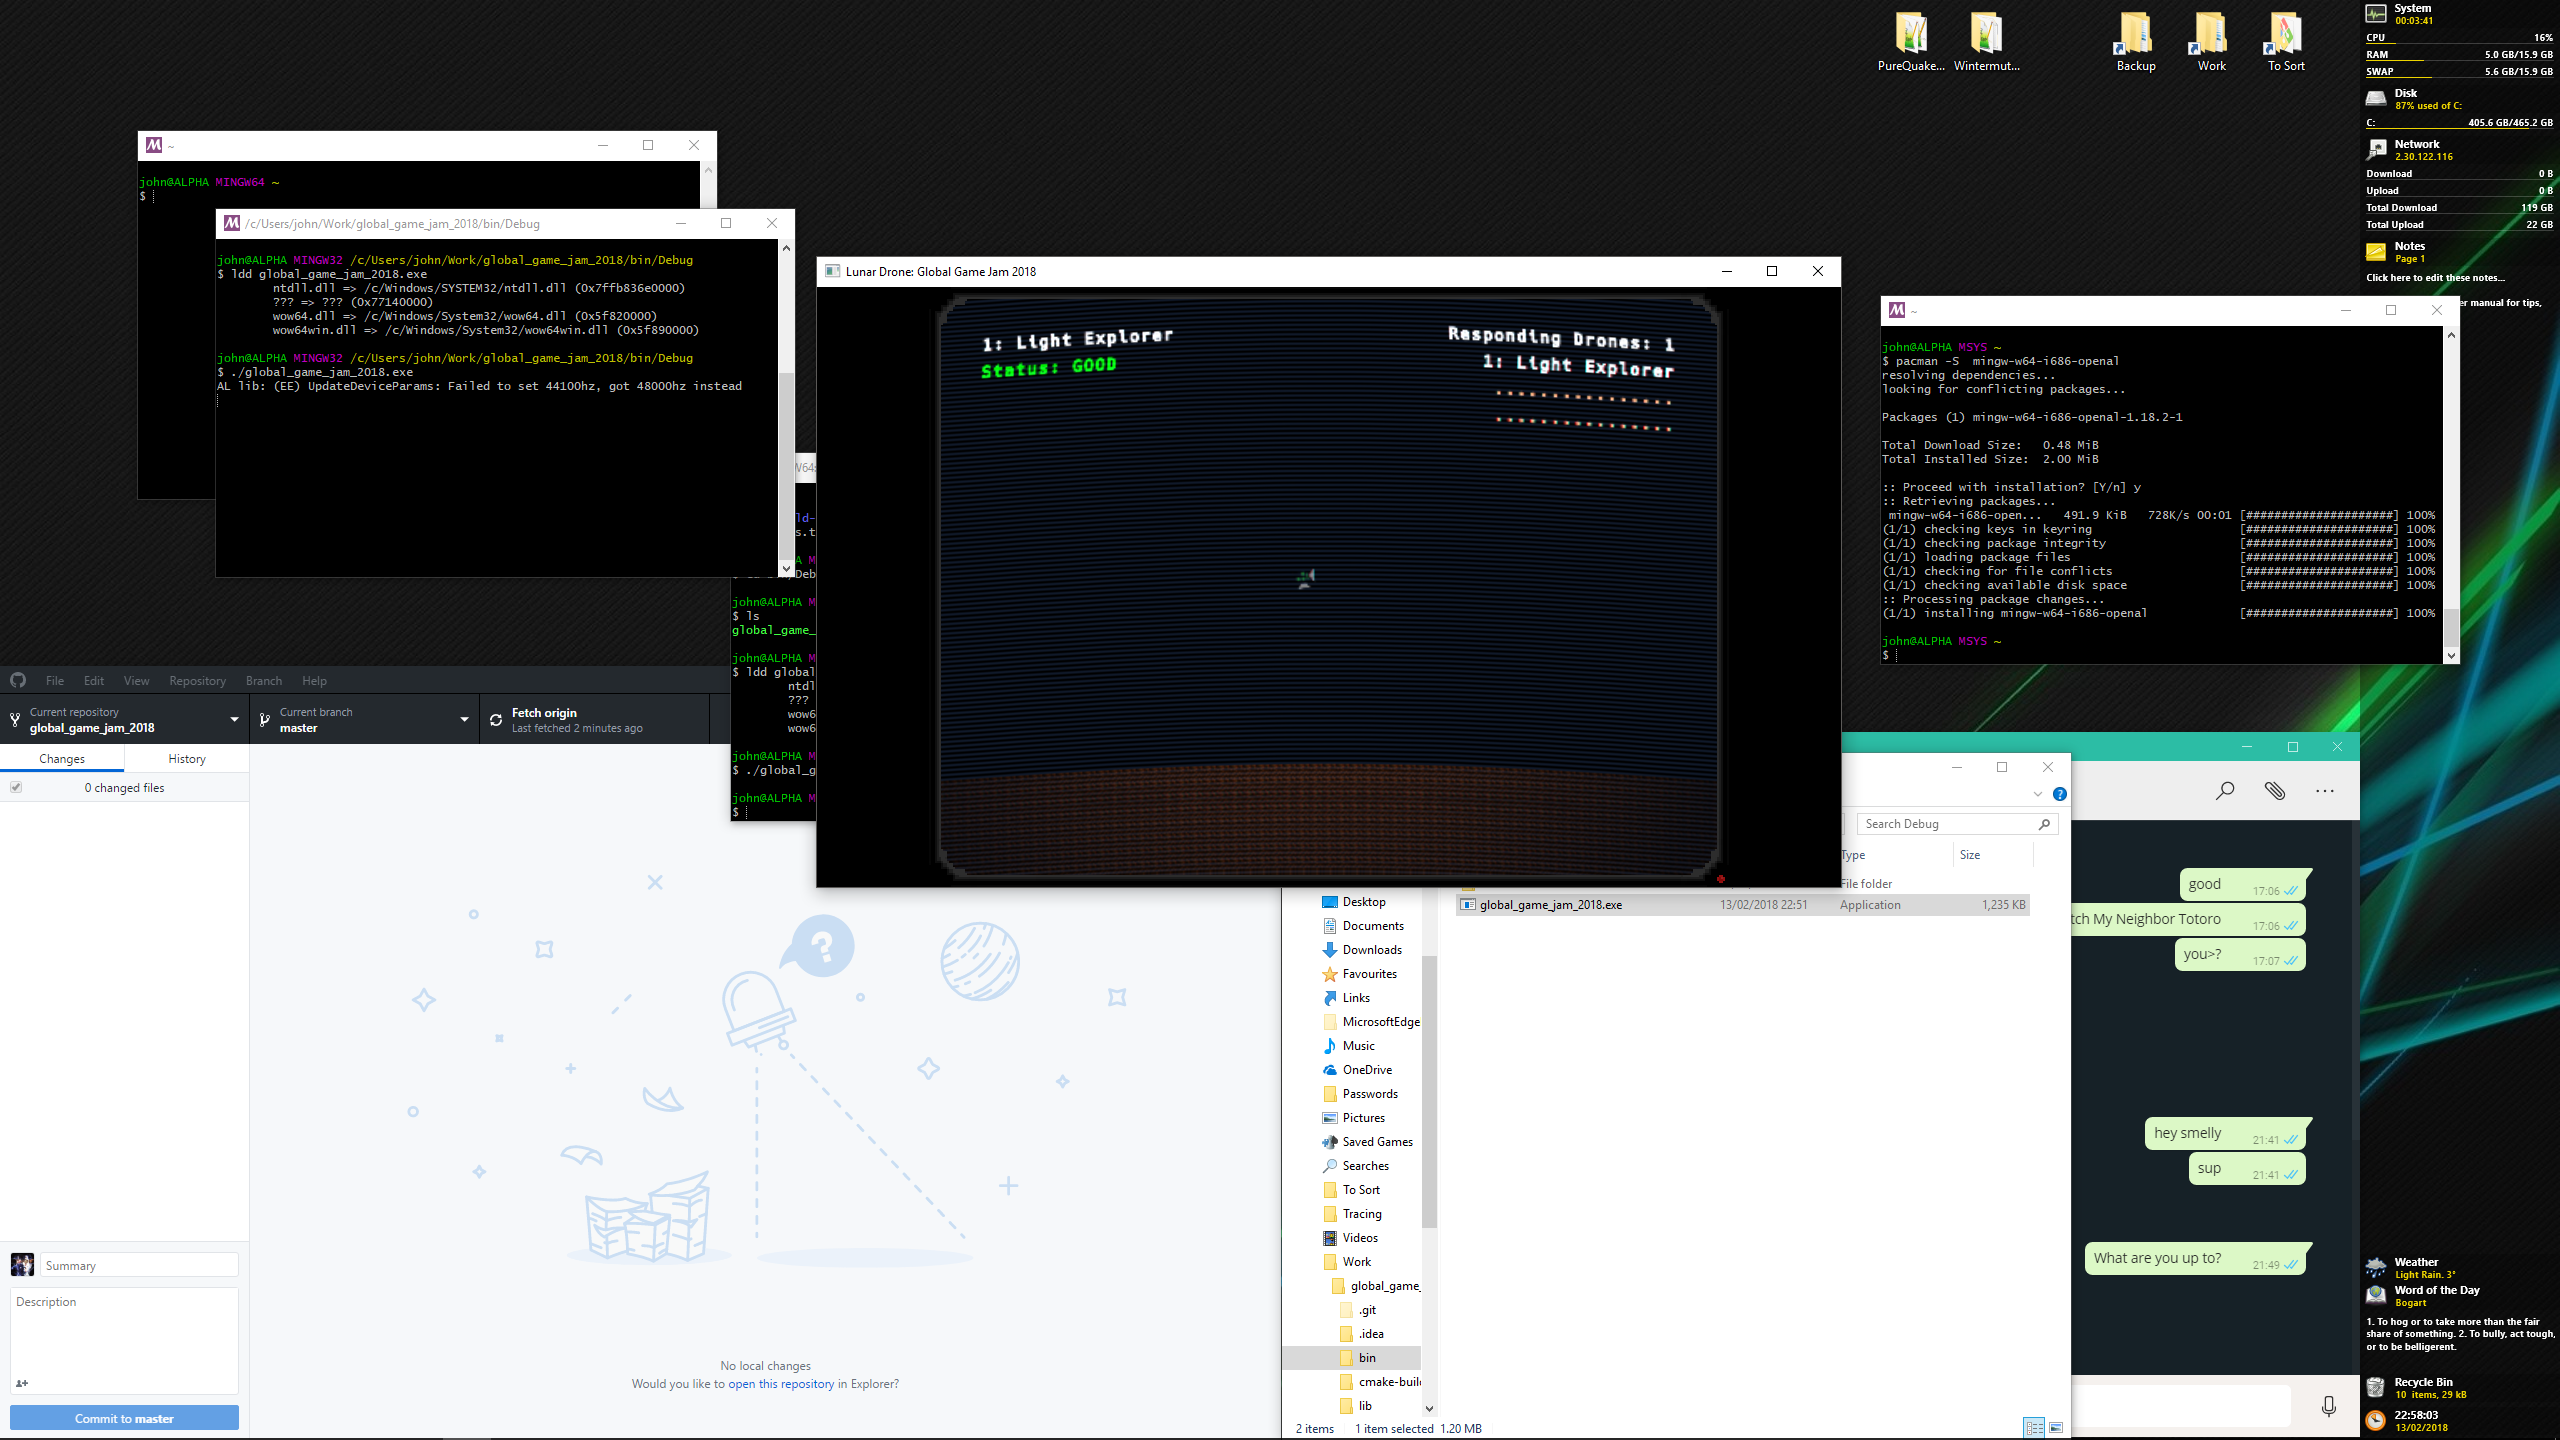Attach a file using the paperclip icon
Viewport: 2560px width, 1440px height.
pyautogui.click(x=2275, y=790)
